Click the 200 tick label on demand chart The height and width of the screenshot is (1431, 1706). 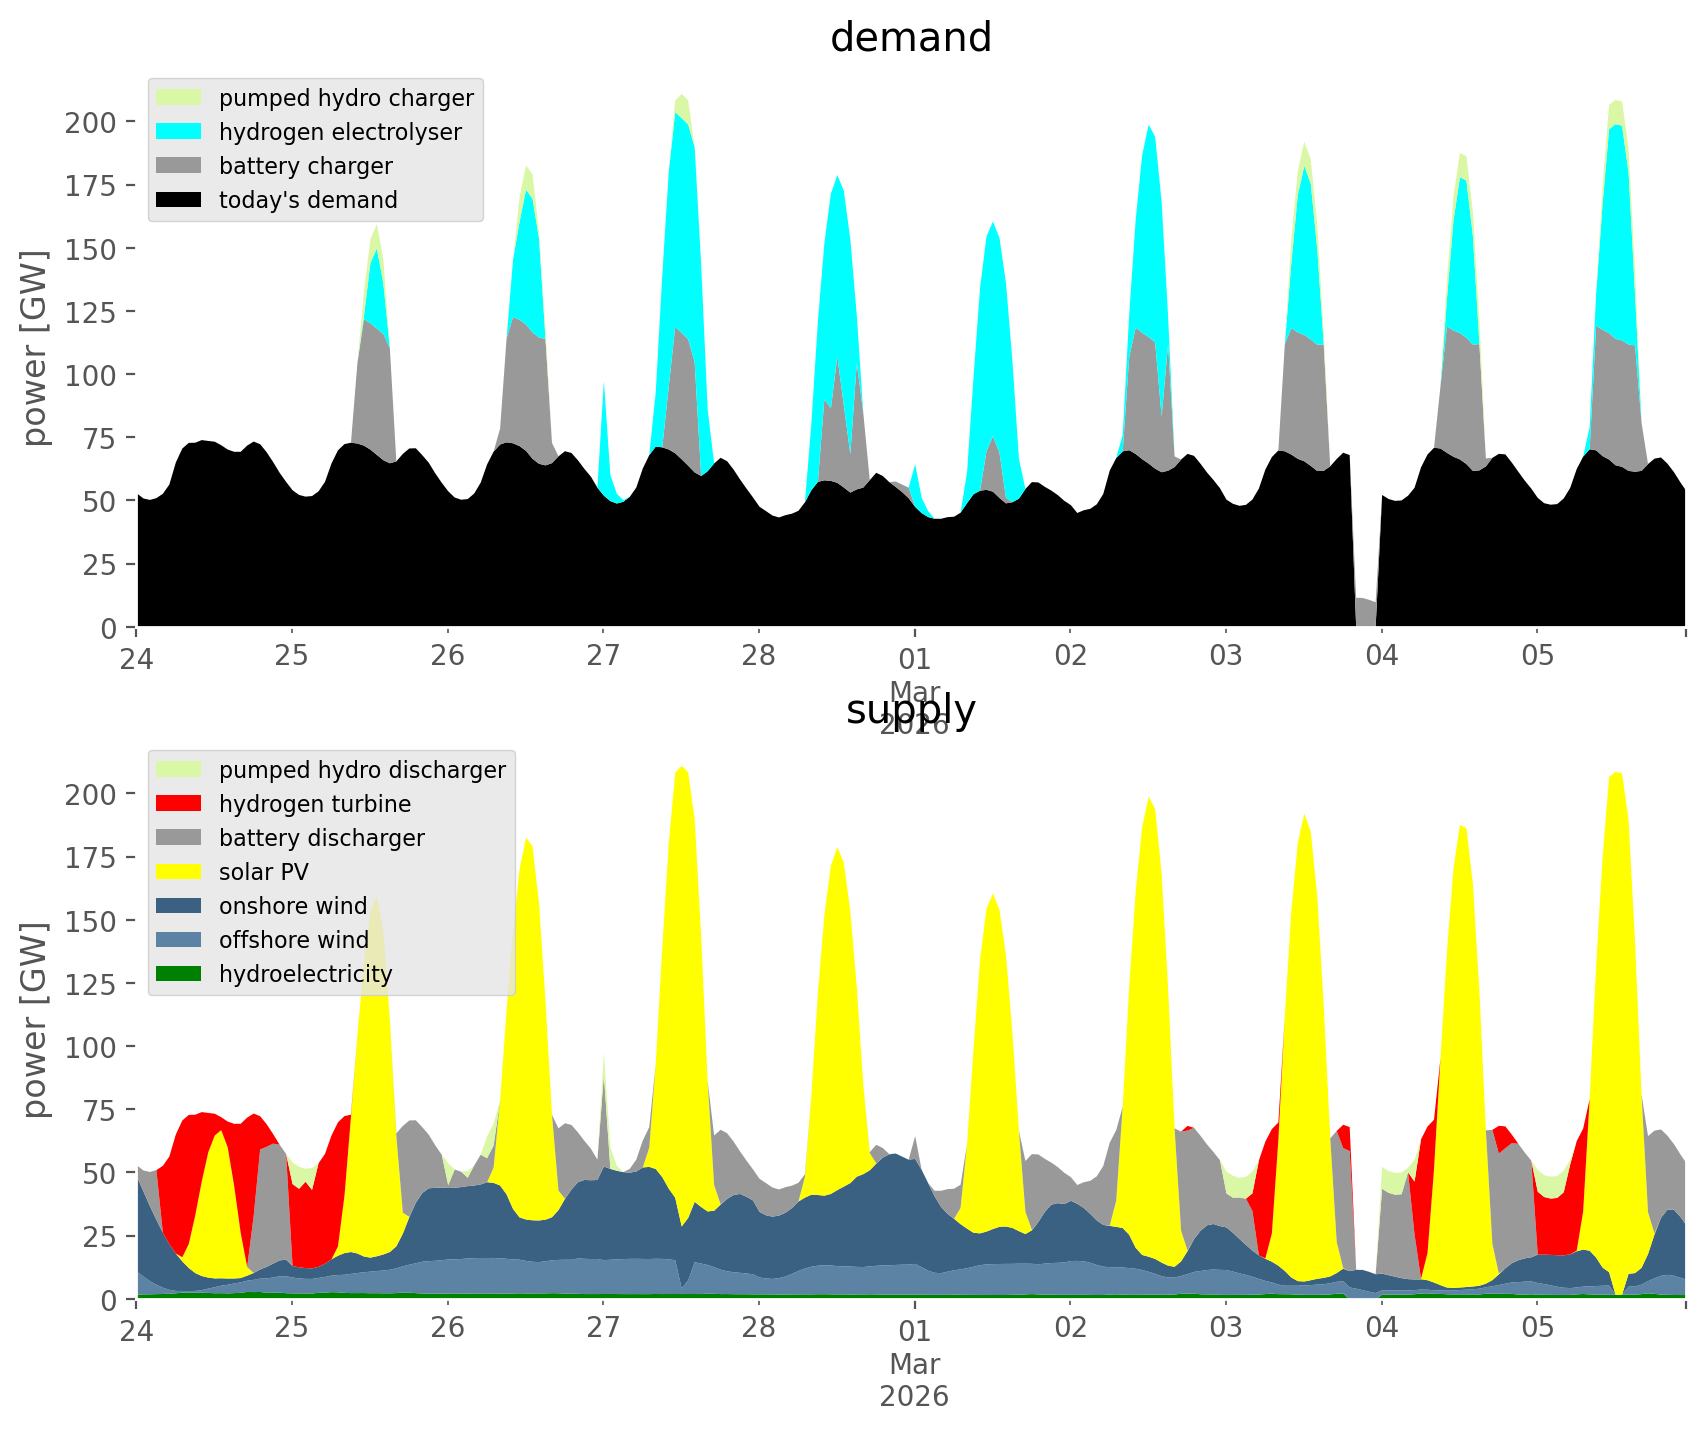91,122
